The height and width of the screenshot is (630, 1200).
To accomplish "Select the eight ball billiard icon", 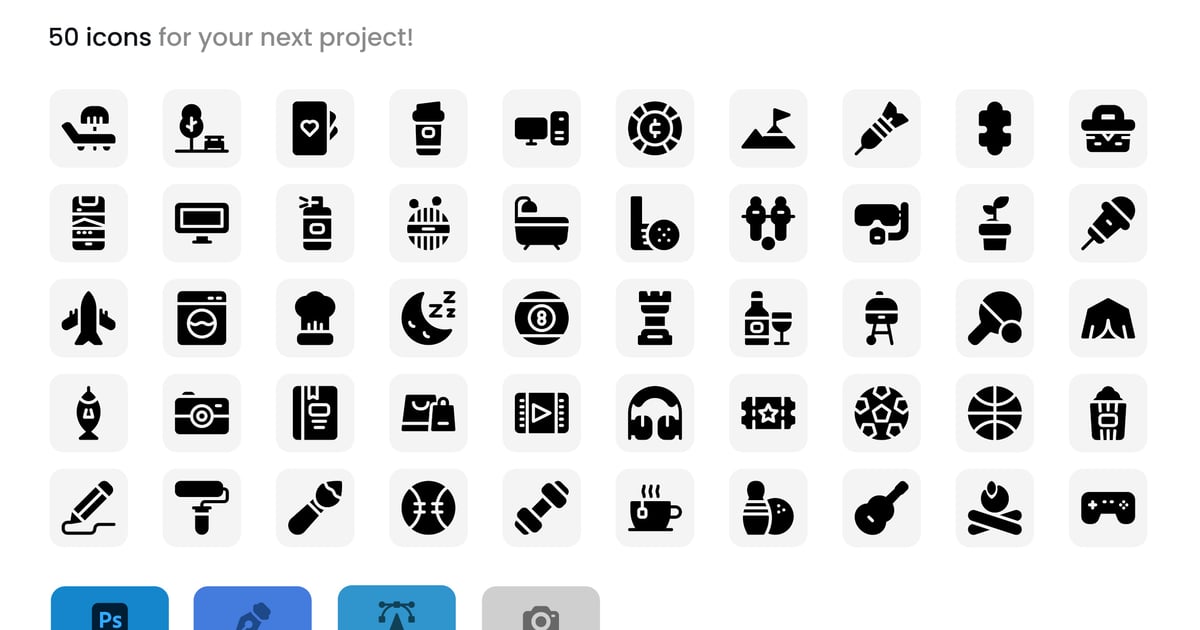I will pos(542,318).
